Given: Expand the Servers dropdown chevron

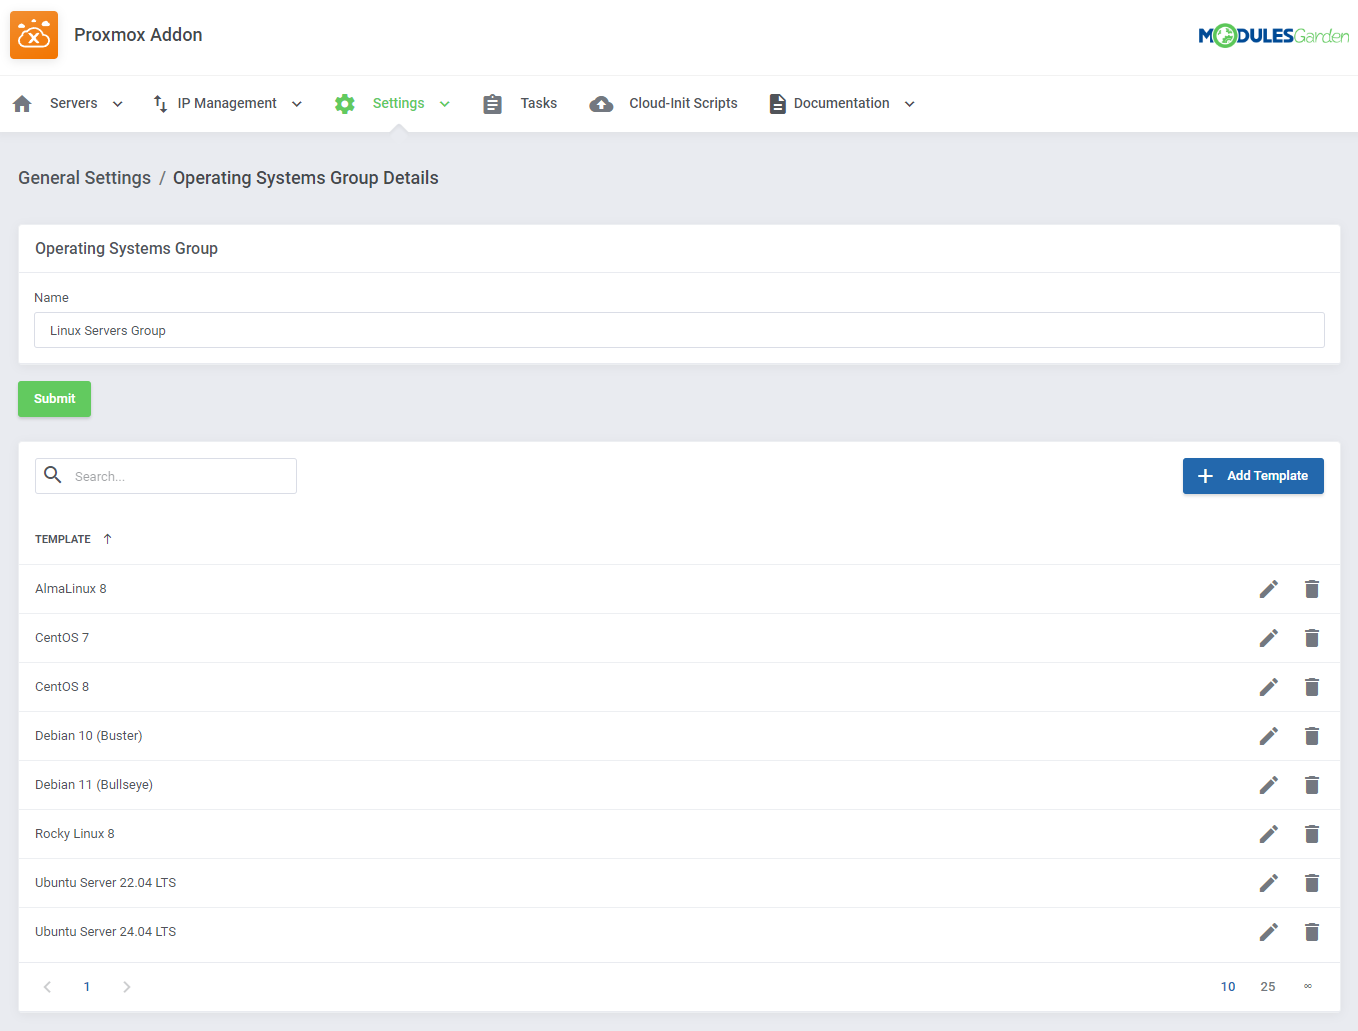Looking at the screenshot, I should tap(118, 104).
